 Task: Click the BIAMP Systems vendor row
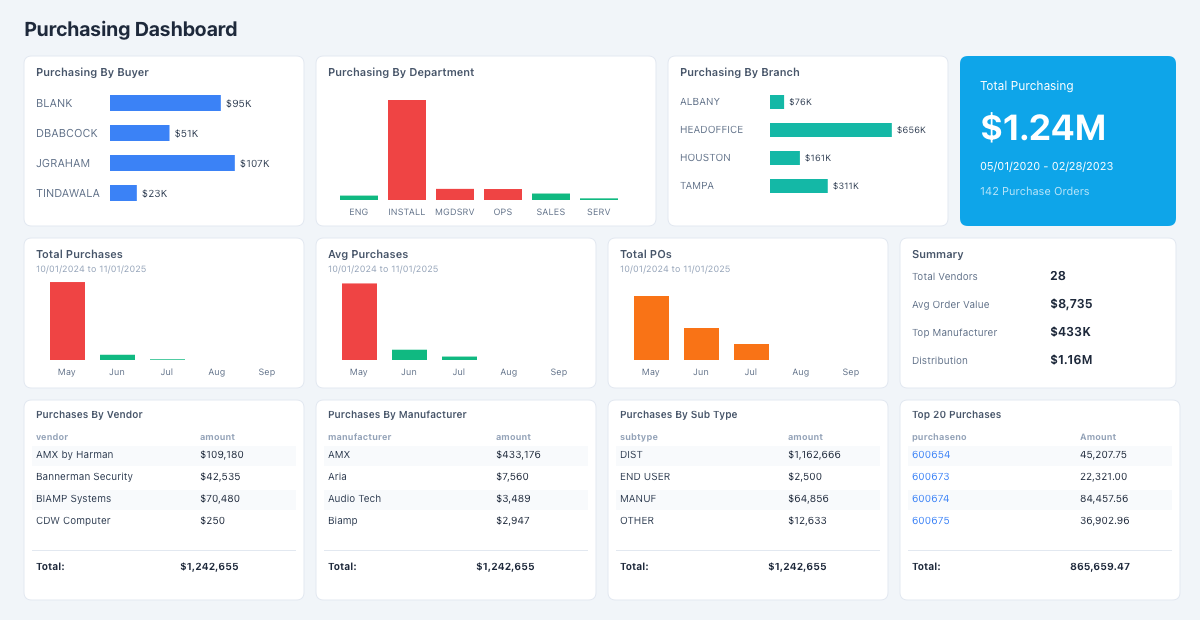pyautogui.click(x=165, y=499)
